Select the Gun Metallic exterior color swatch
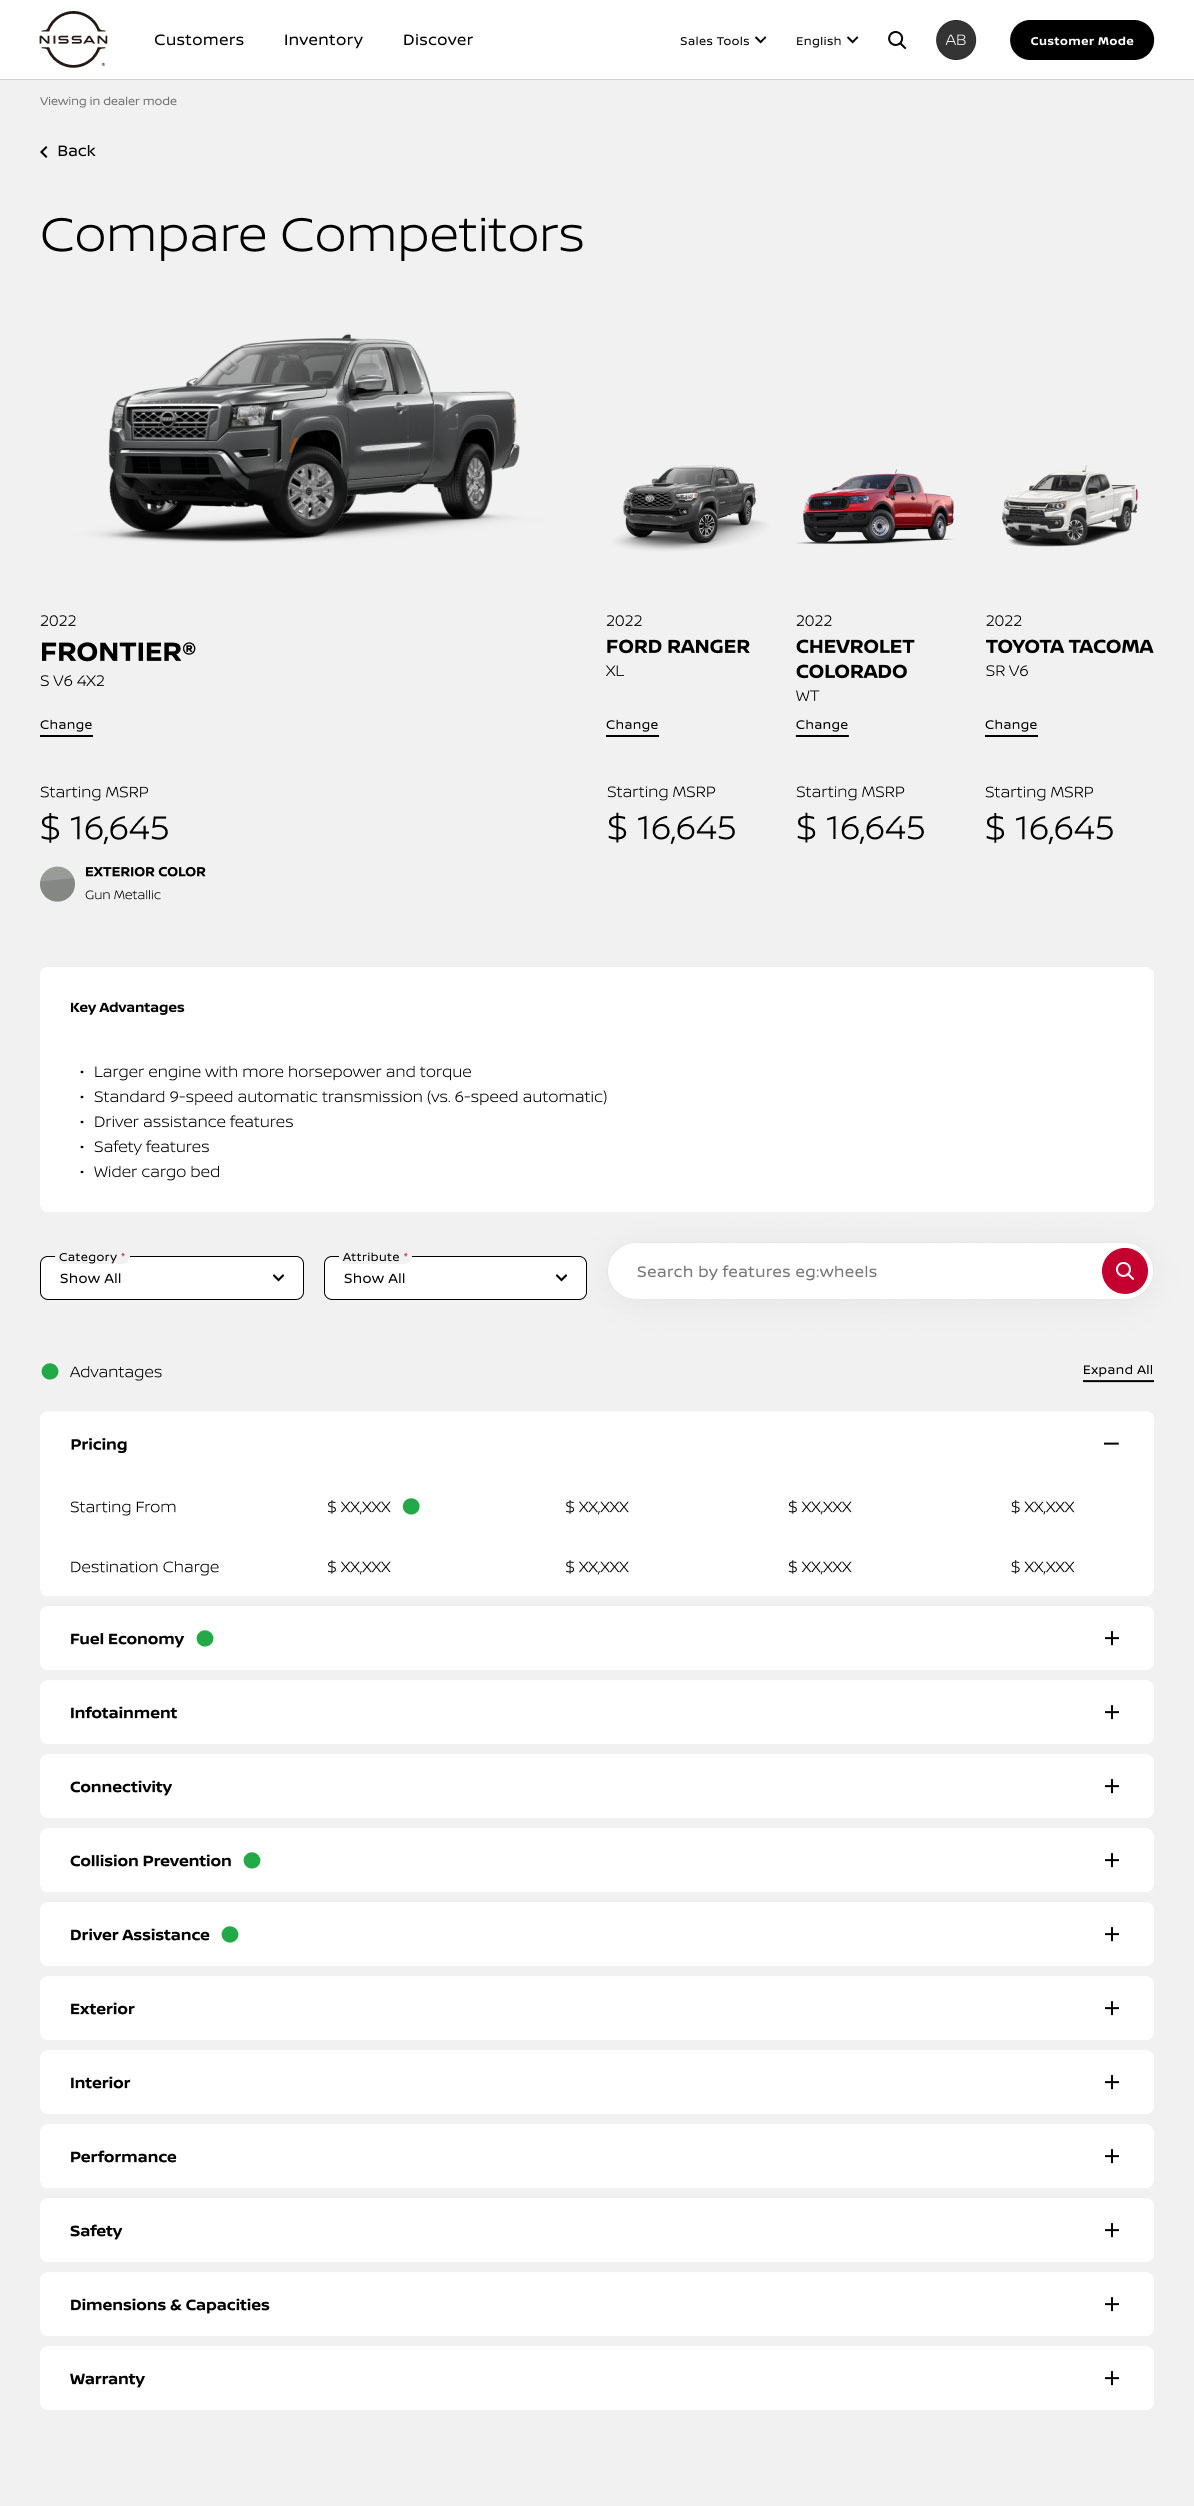The height and width of the screenshot is (2506, 1194). (57, 884)
